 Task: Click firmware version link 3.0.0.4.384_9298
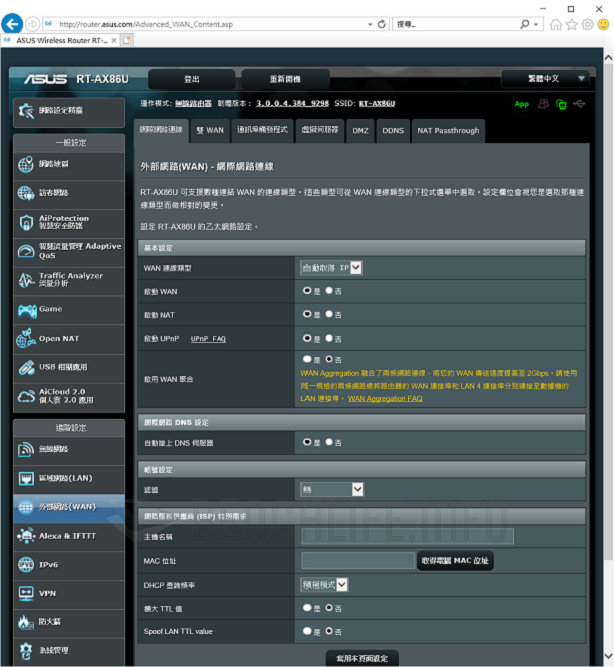click(x=292, y=103)
